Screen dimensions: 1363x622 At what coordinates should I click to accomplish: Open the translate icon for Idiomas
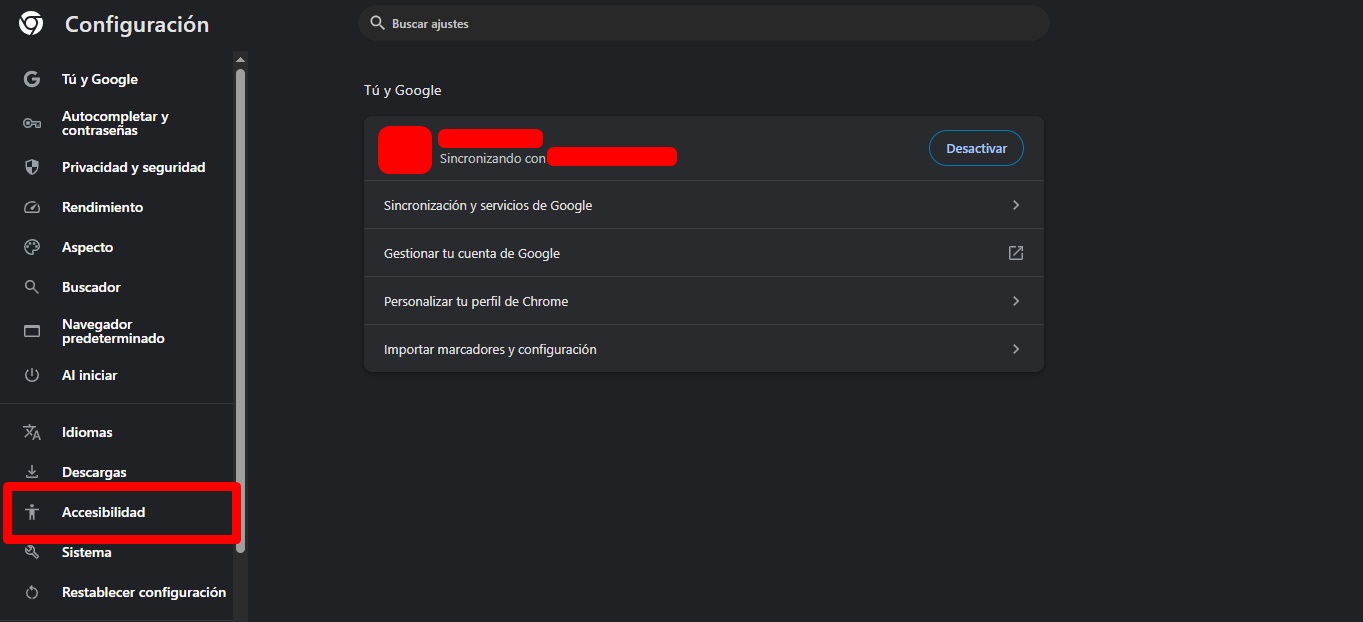(x=32, y=432)
